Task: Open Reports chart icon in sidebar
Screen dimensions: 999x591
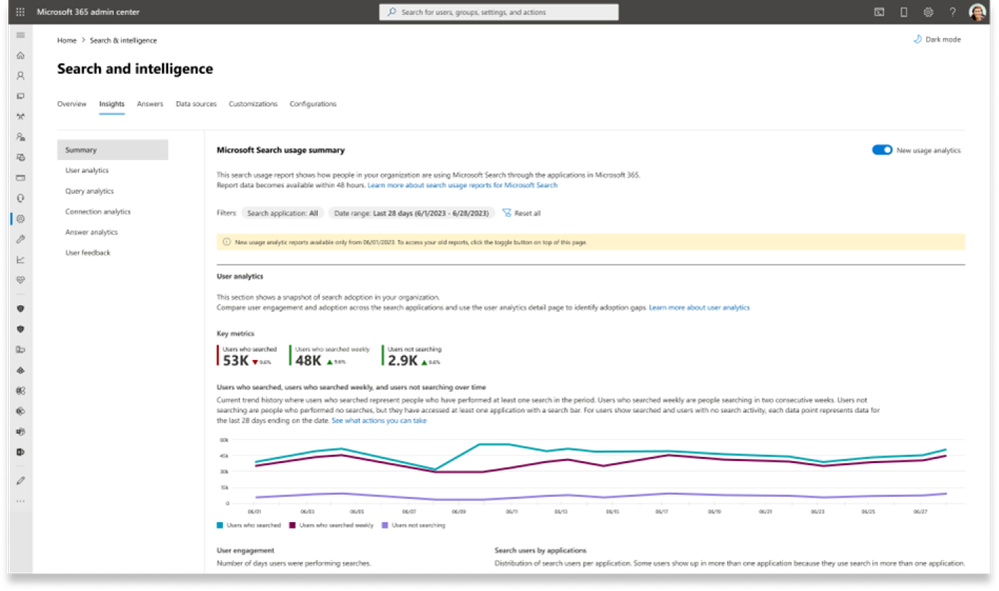Action: [20, 260]
